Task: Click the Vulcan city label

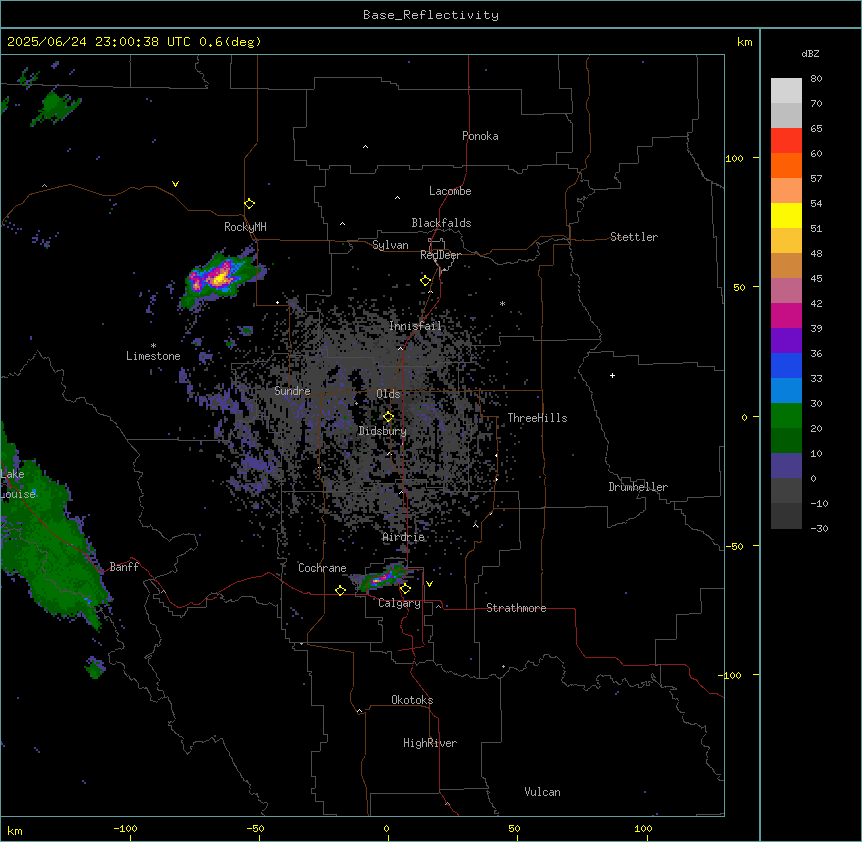Action: [x=543, y=792]
